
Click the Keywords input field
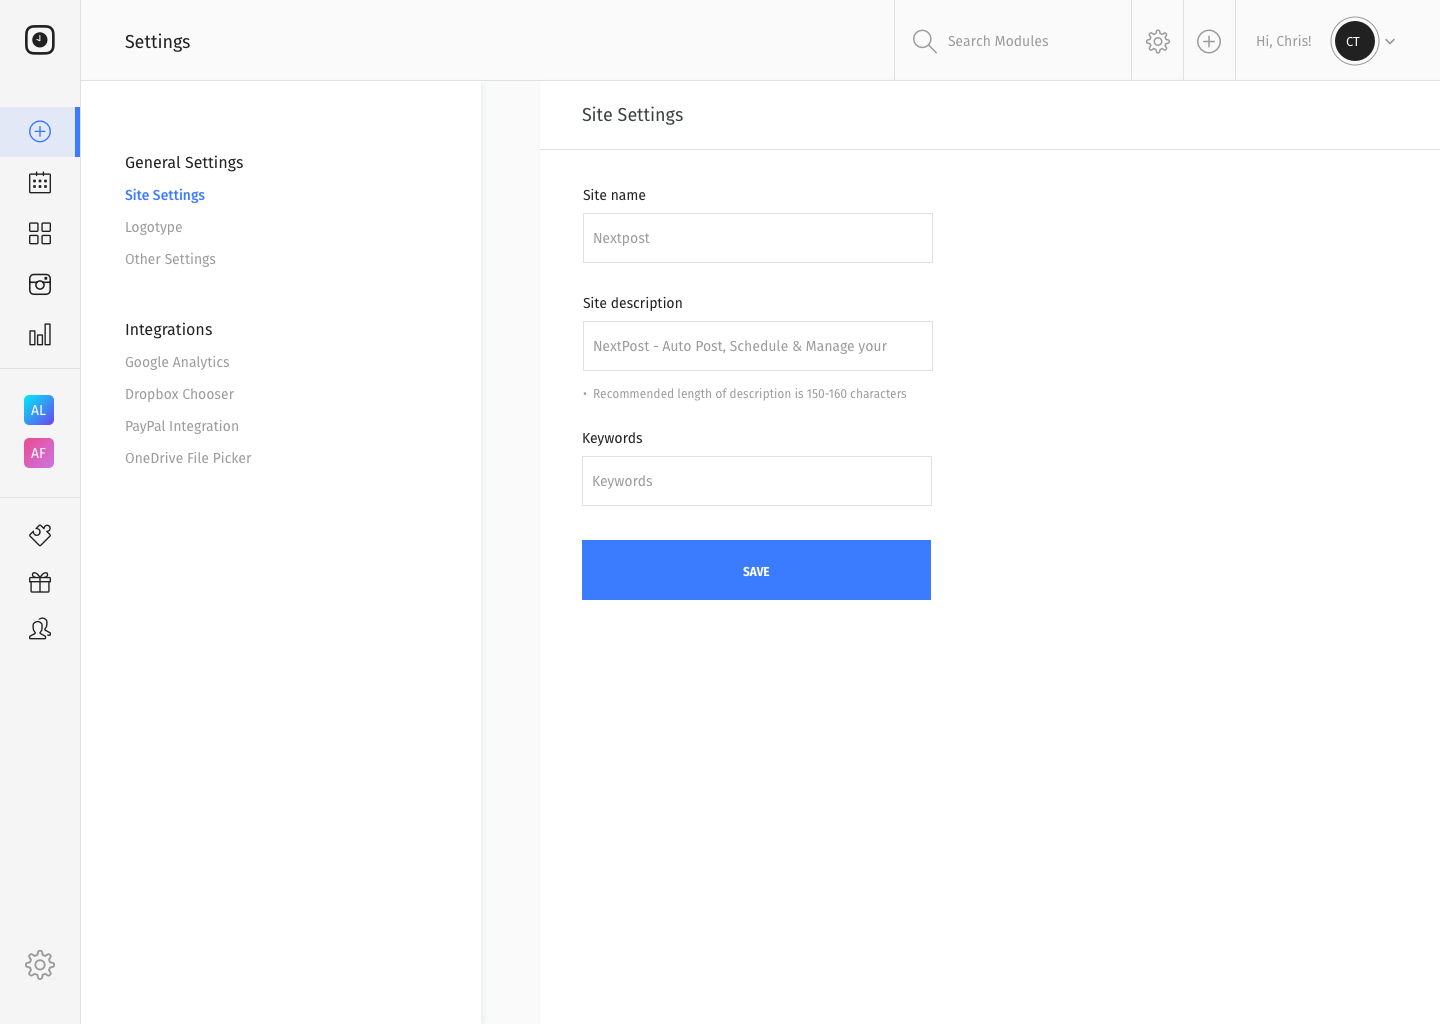tap(757, 481)
